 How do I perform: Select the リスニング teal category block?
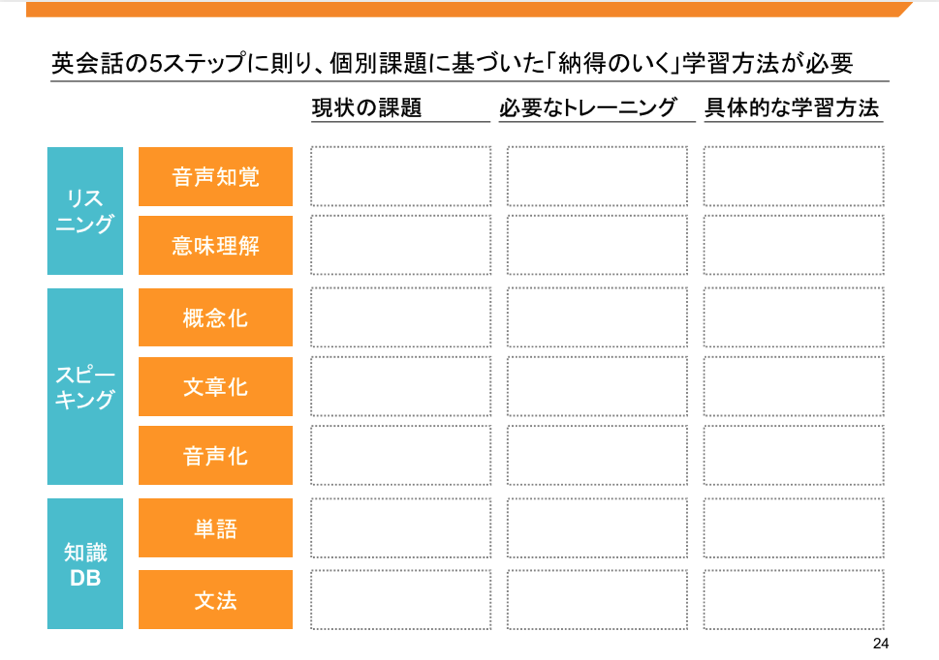[x=85, y=211]
